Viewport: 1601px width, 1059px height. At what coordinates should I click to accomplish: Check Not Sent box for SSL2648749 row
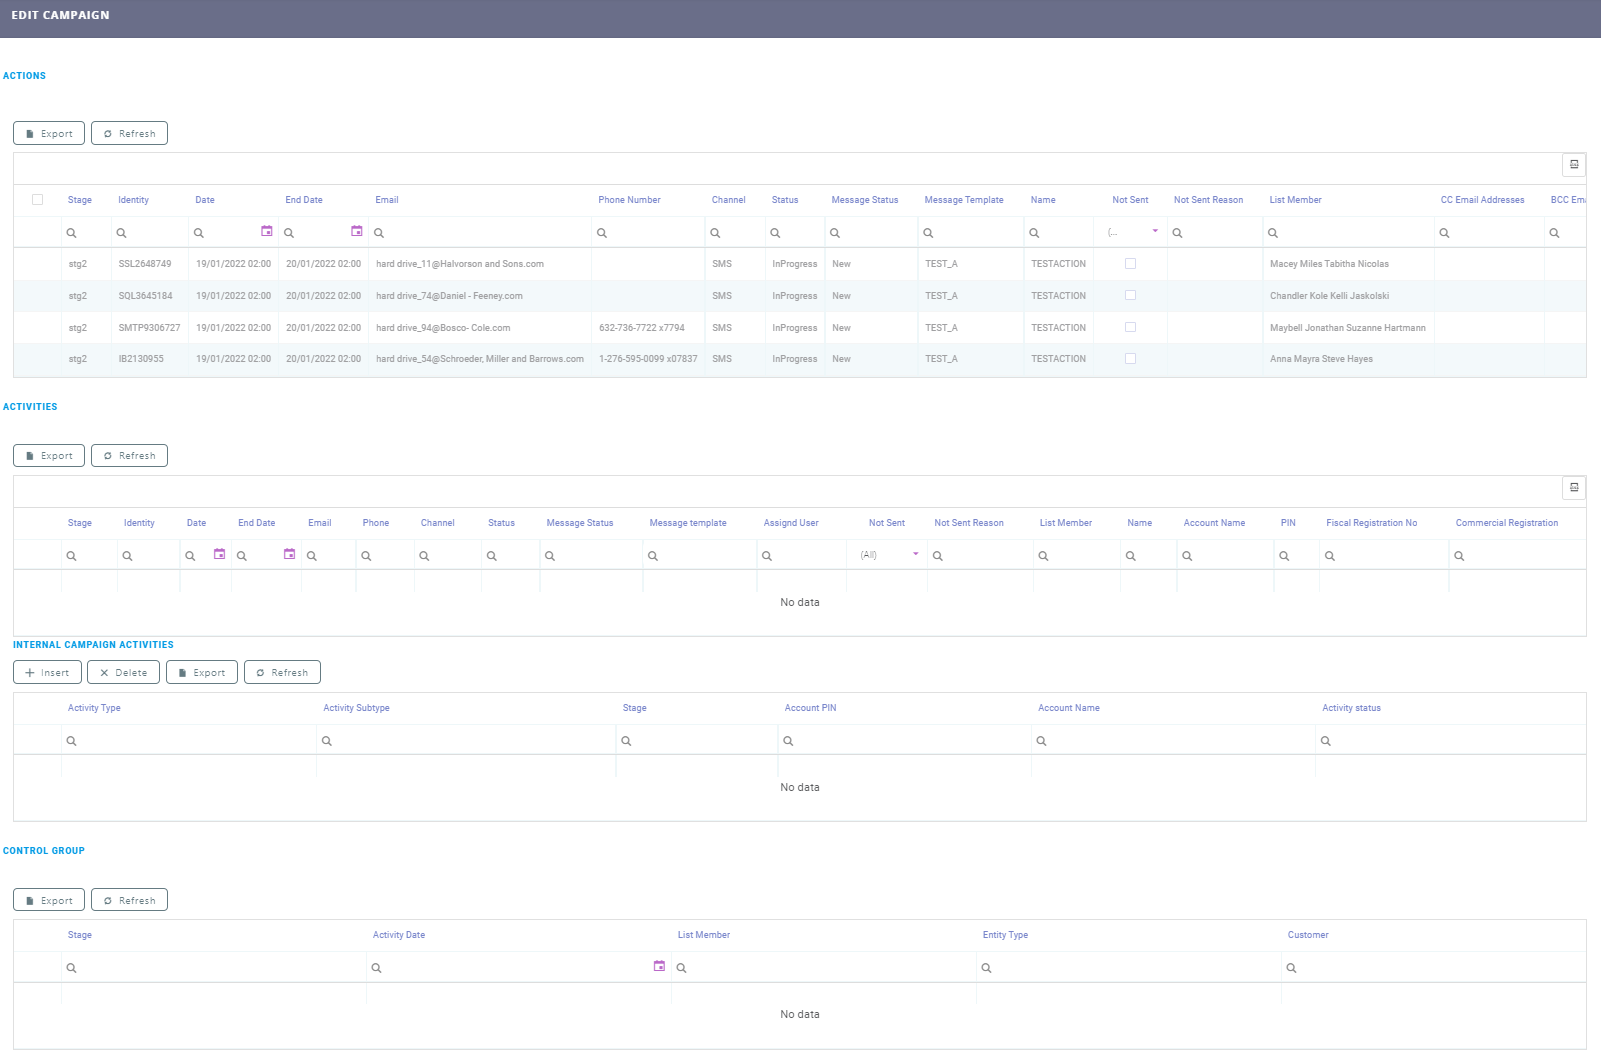point(1130,264)
